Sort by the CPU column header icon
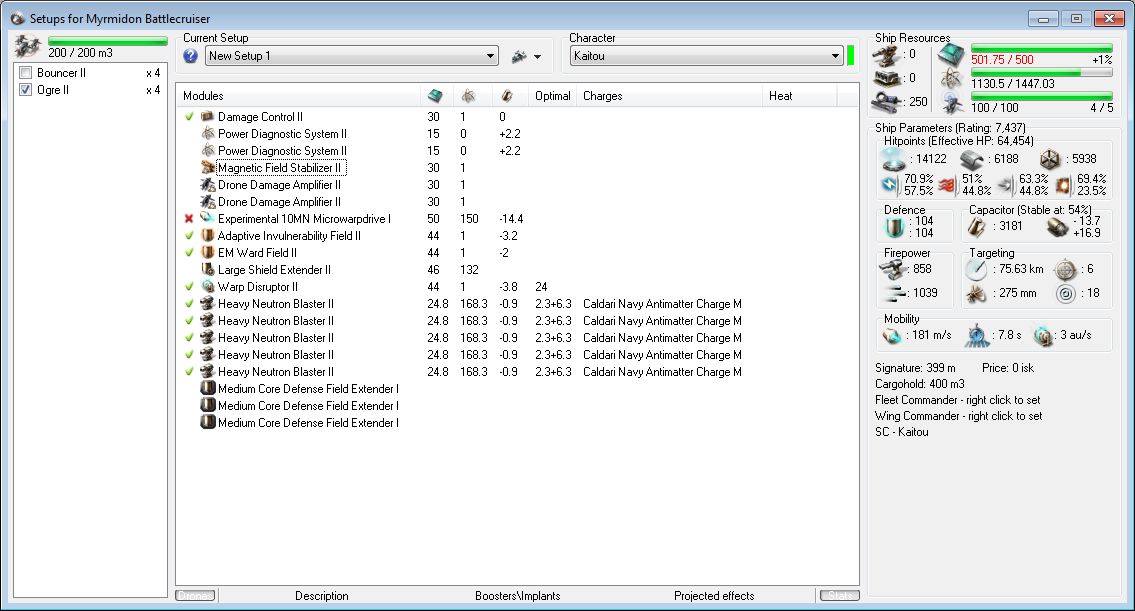The height and width of the screenshot is (611, 1135). (435, 96)
